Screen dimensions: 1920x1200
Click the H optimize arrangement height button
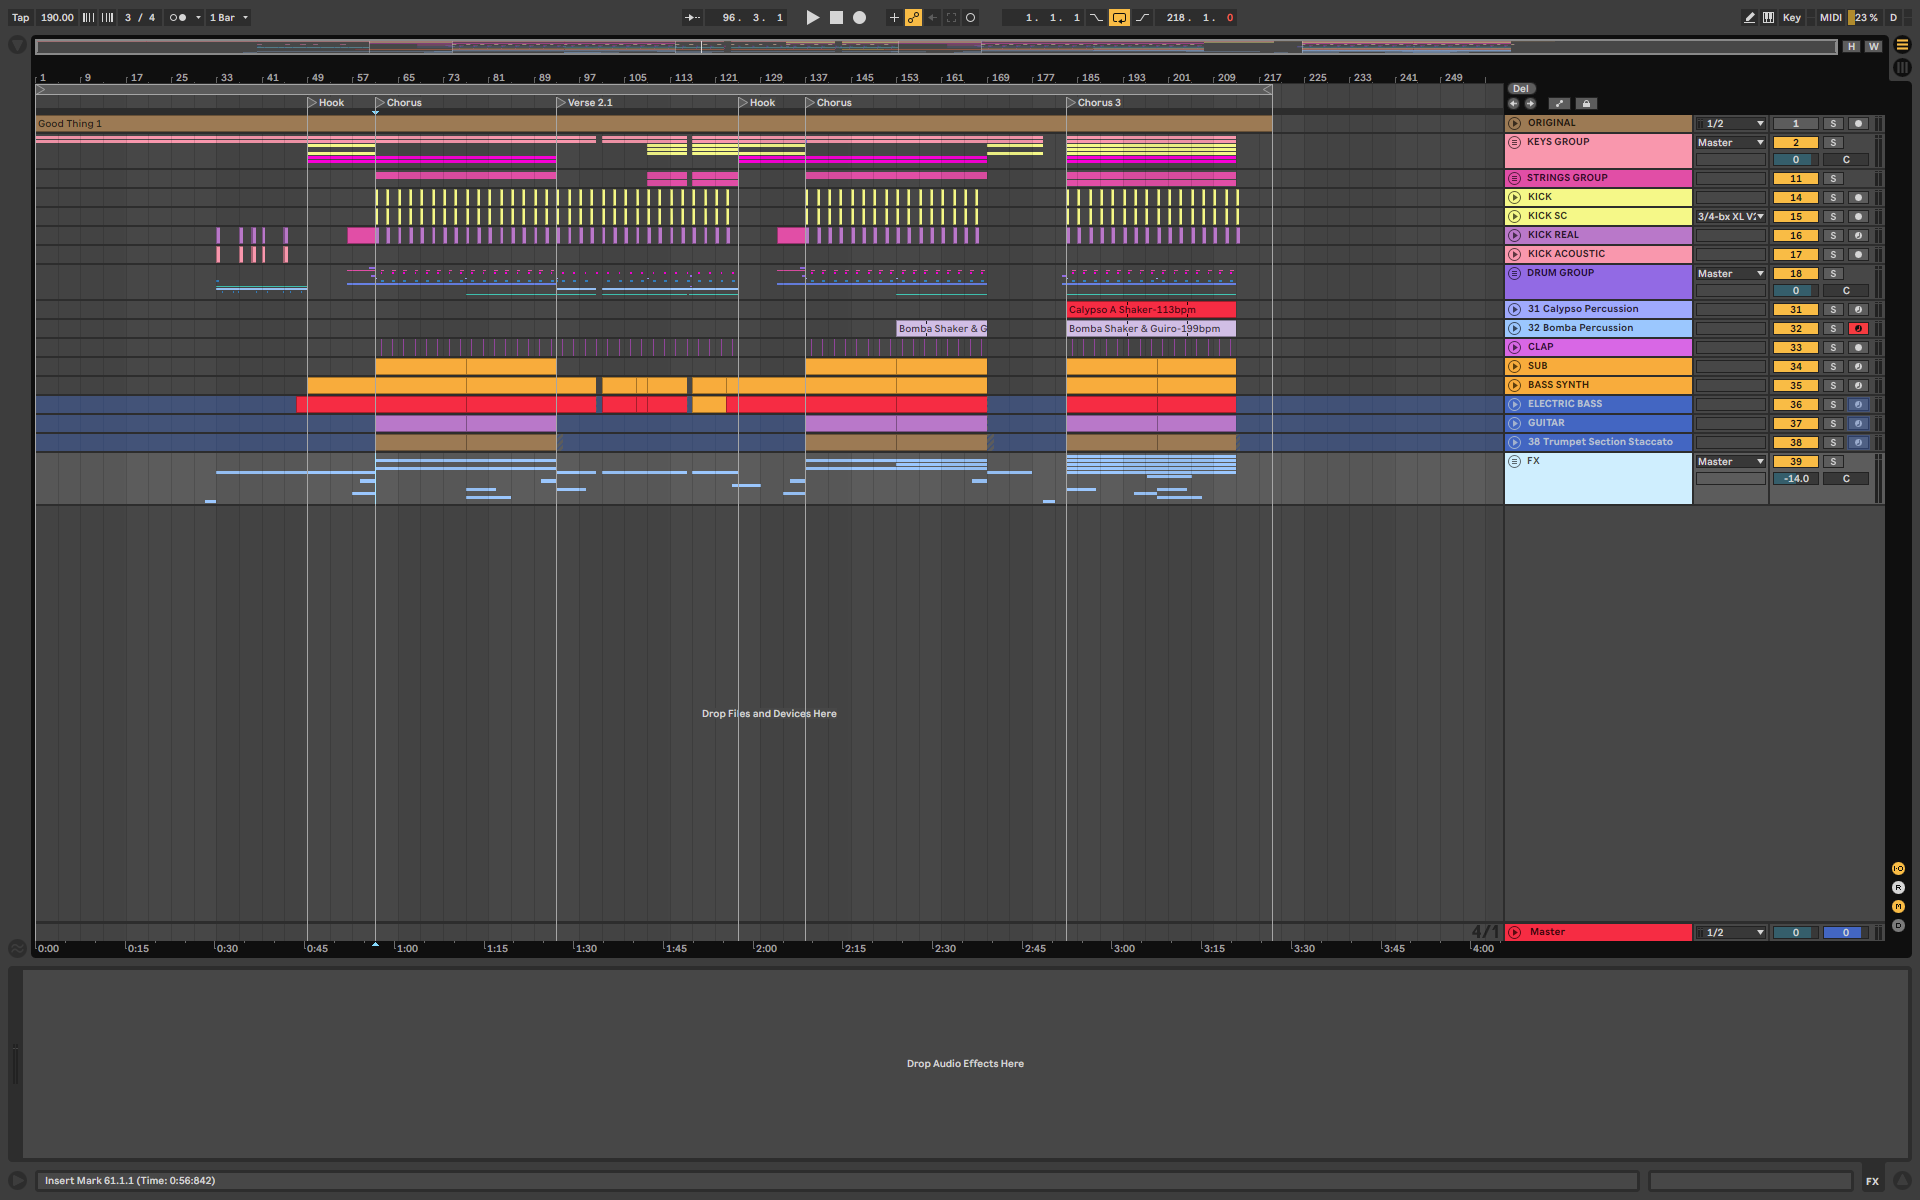[x=1852, y=46]
